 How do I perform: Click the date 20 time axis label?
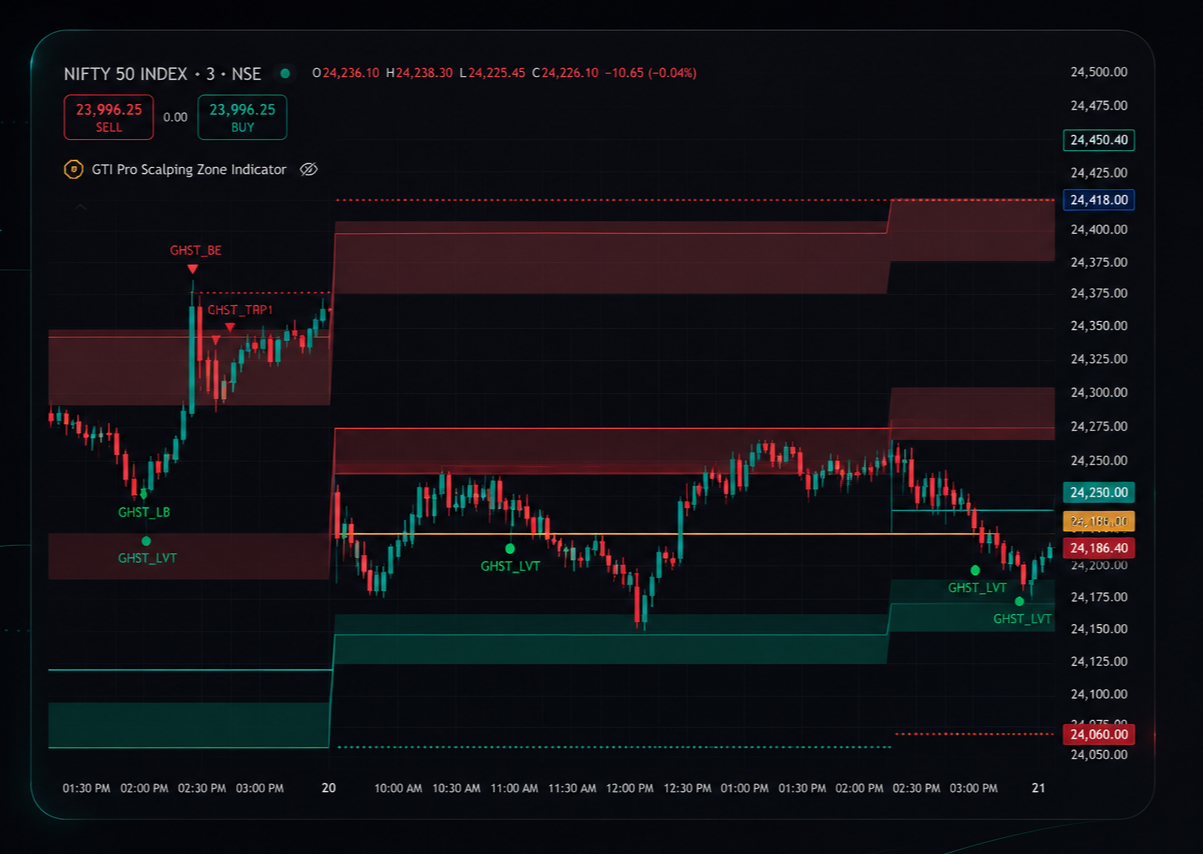(x=329, y=788)
